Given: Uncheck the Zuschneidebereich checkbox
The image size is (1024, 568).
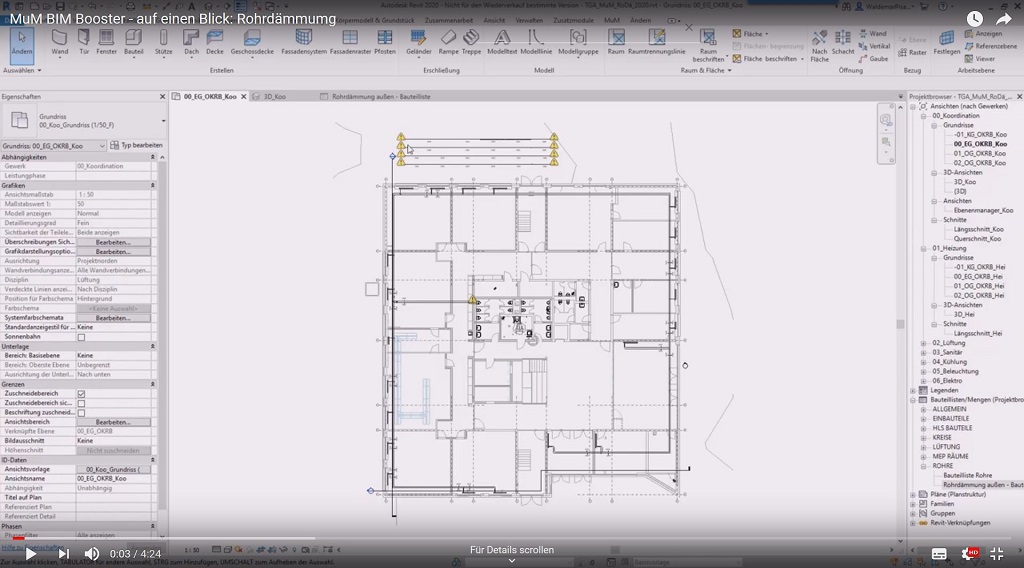Looking at the screenshot, I should 81,394.
